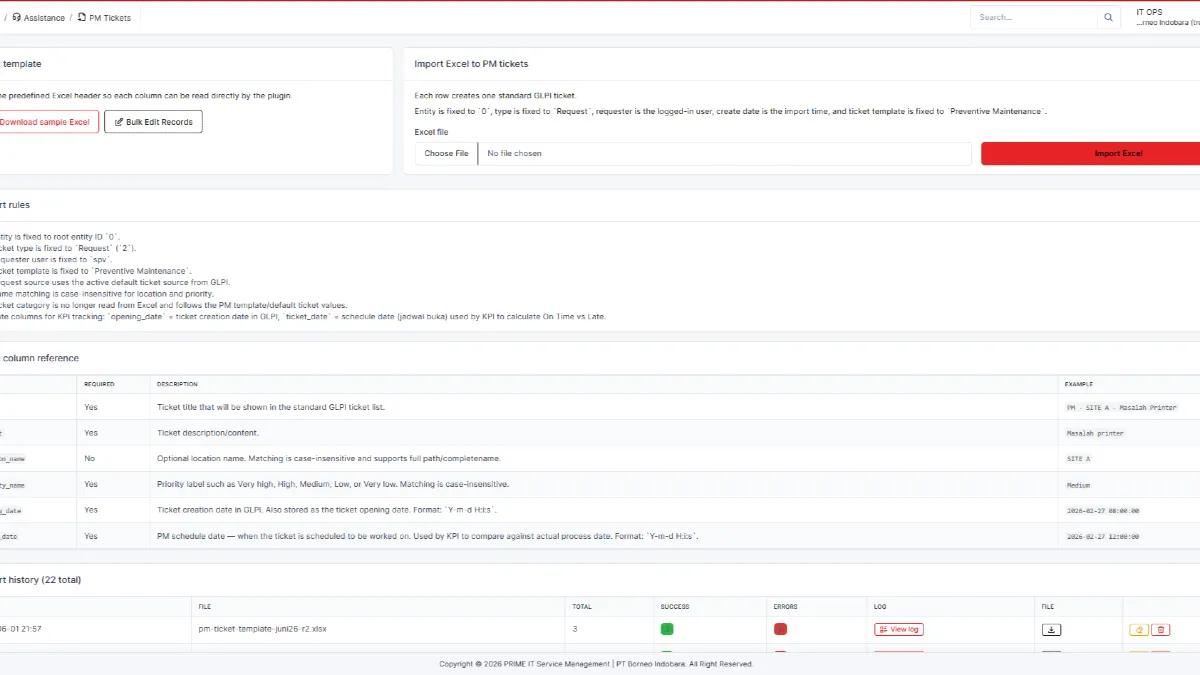Click the ticket icon beside PM Tickets
The width and height of the screenshot is (1200, 675).
[82, 18]
